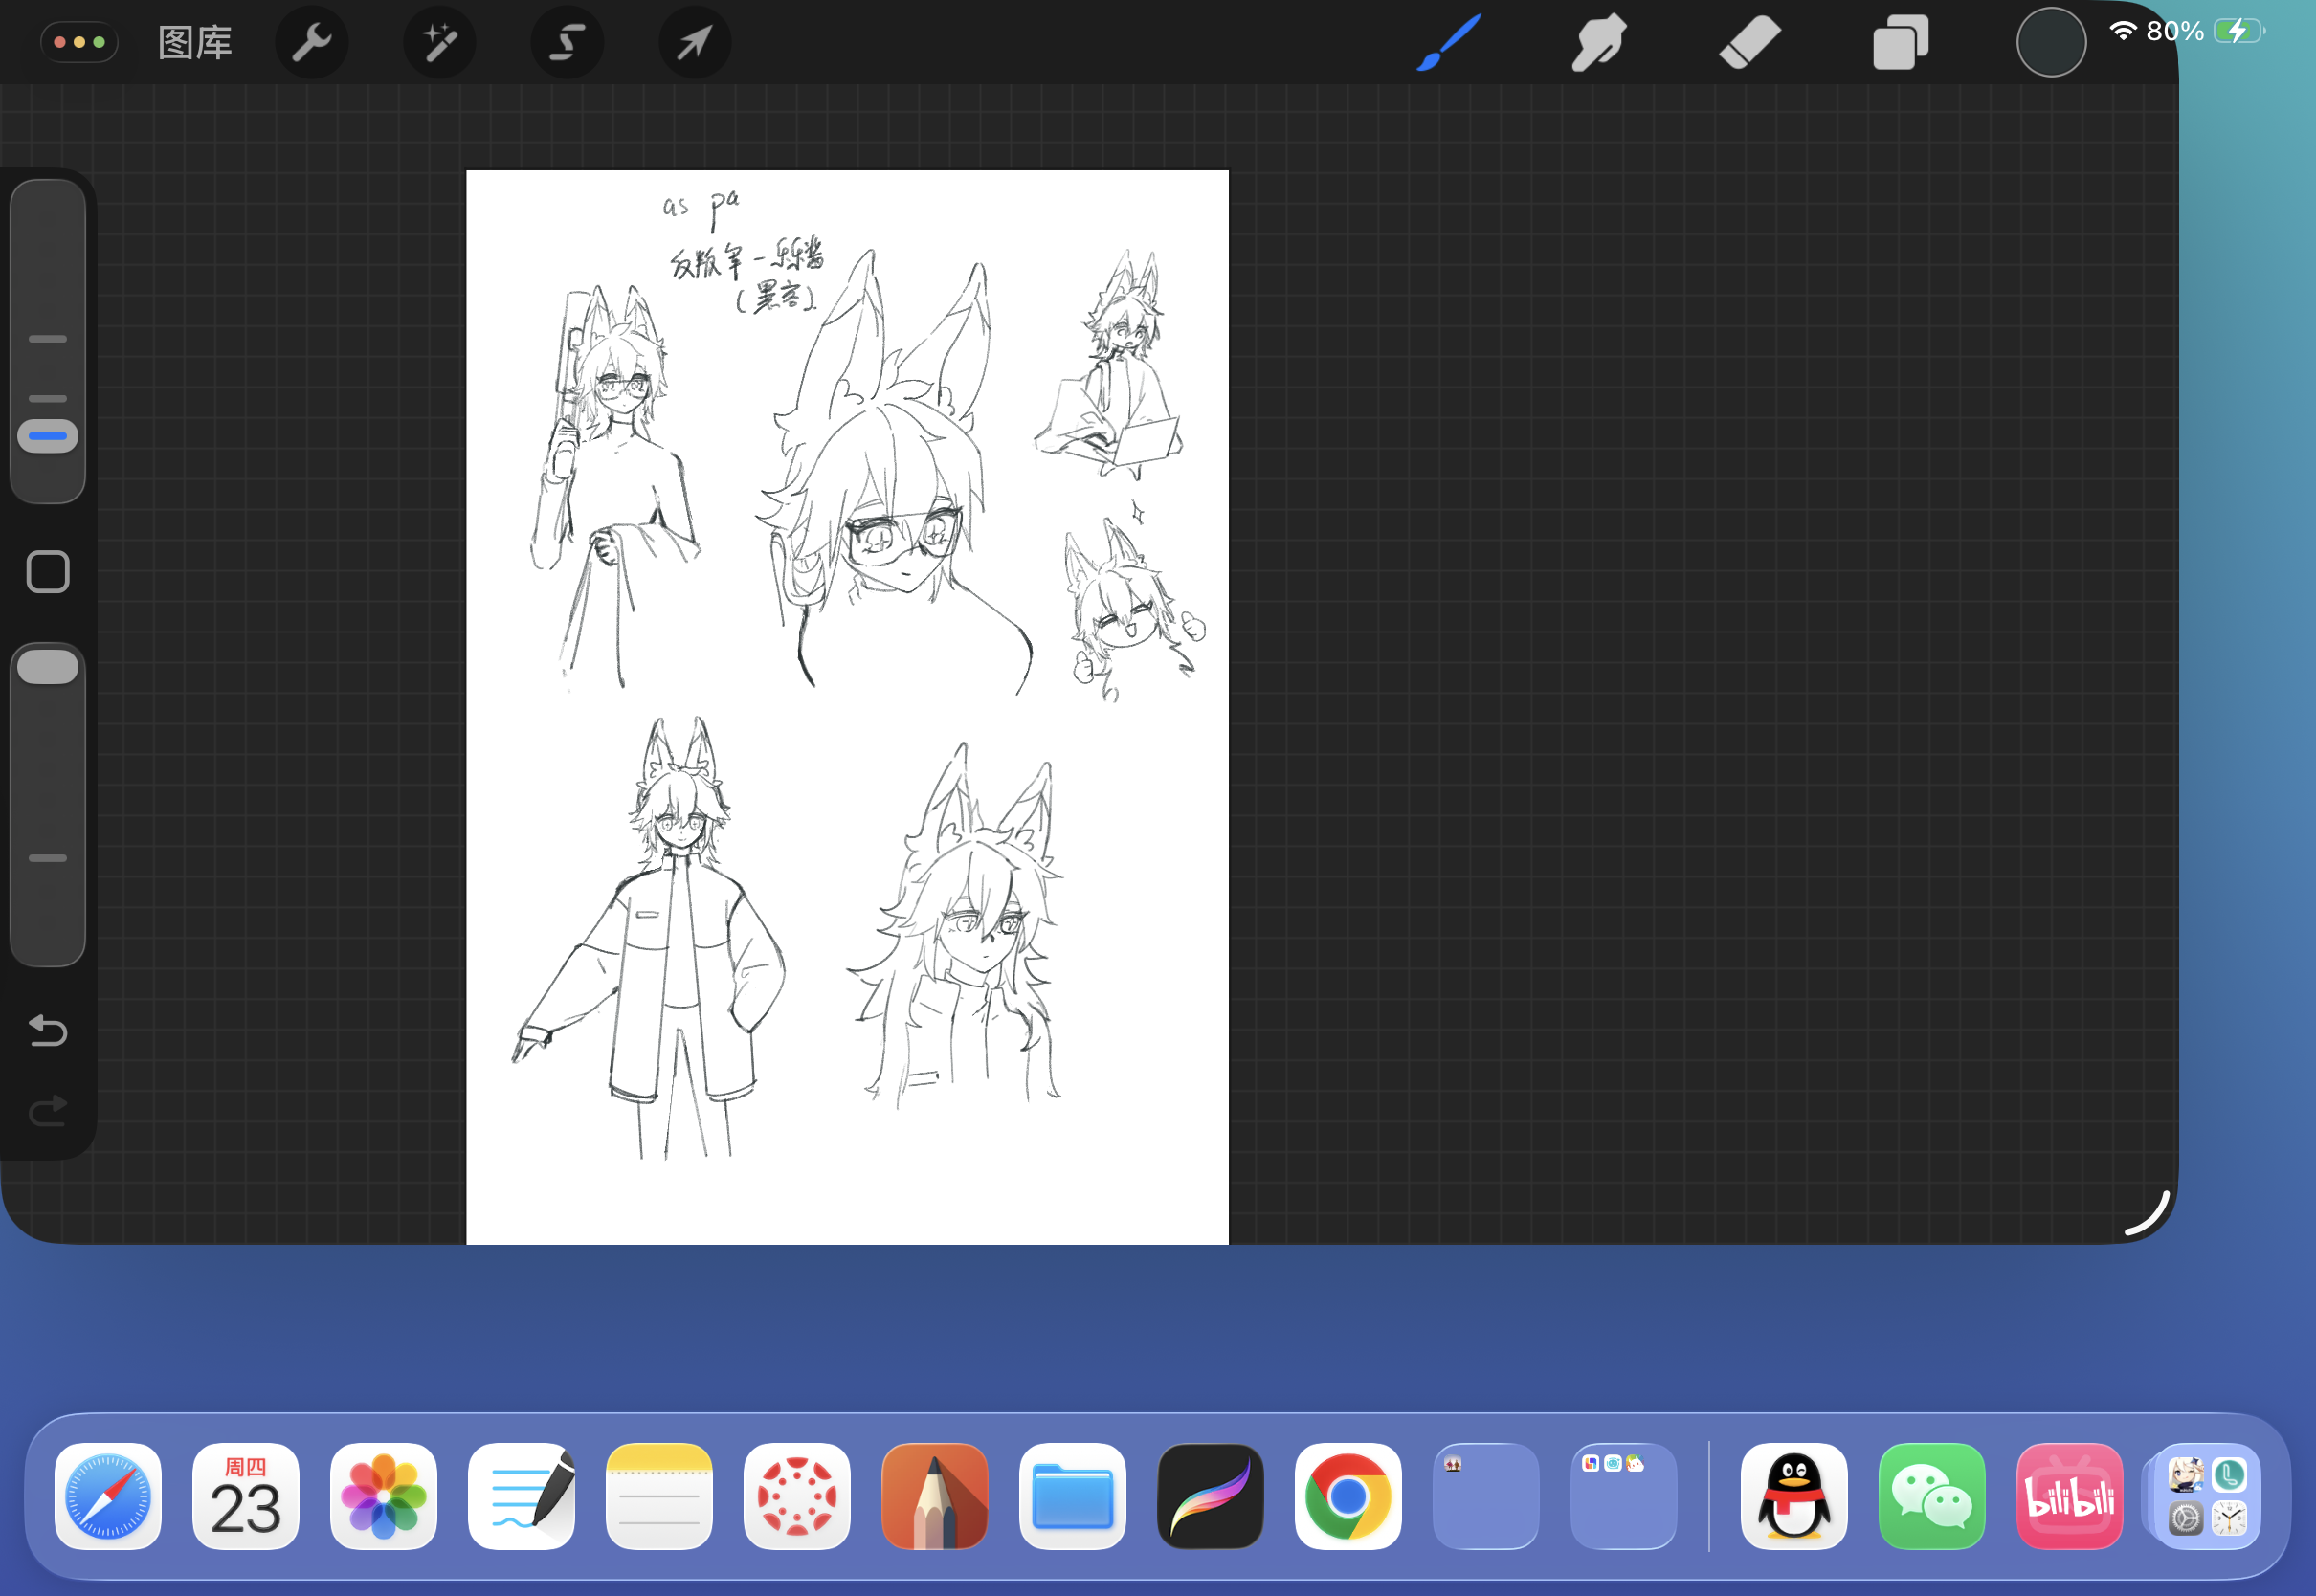Open the yellow Notes app
Screen dimensions: 2316x1596
click(x=659, y=1496)
